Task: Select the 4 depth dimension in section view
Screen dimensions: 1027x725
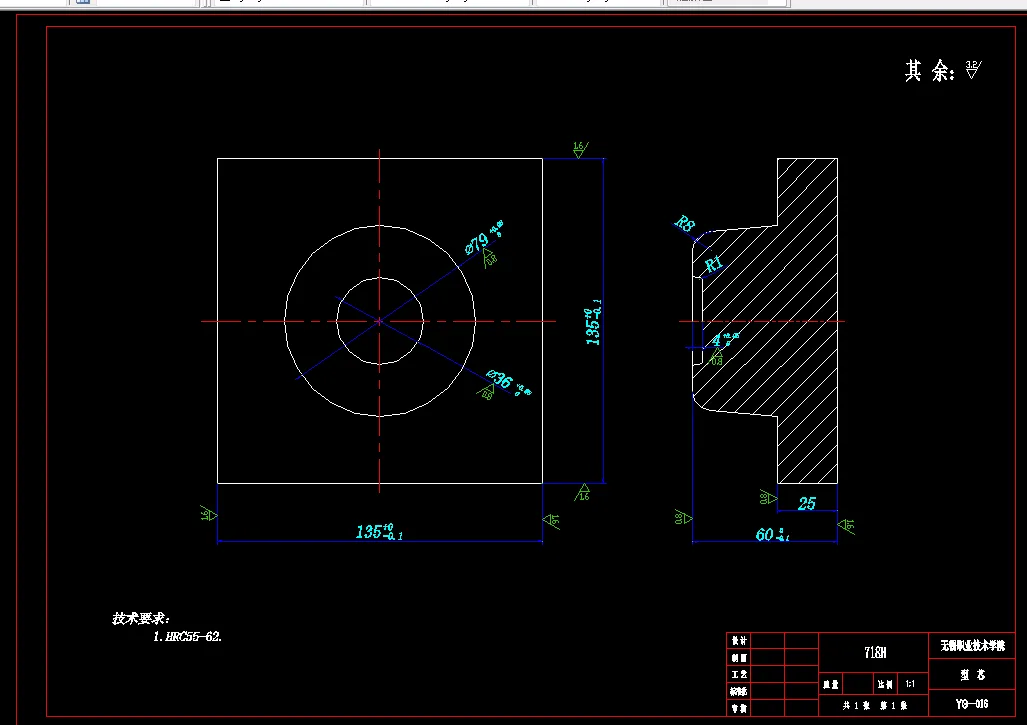Action: tap(725, 339)
